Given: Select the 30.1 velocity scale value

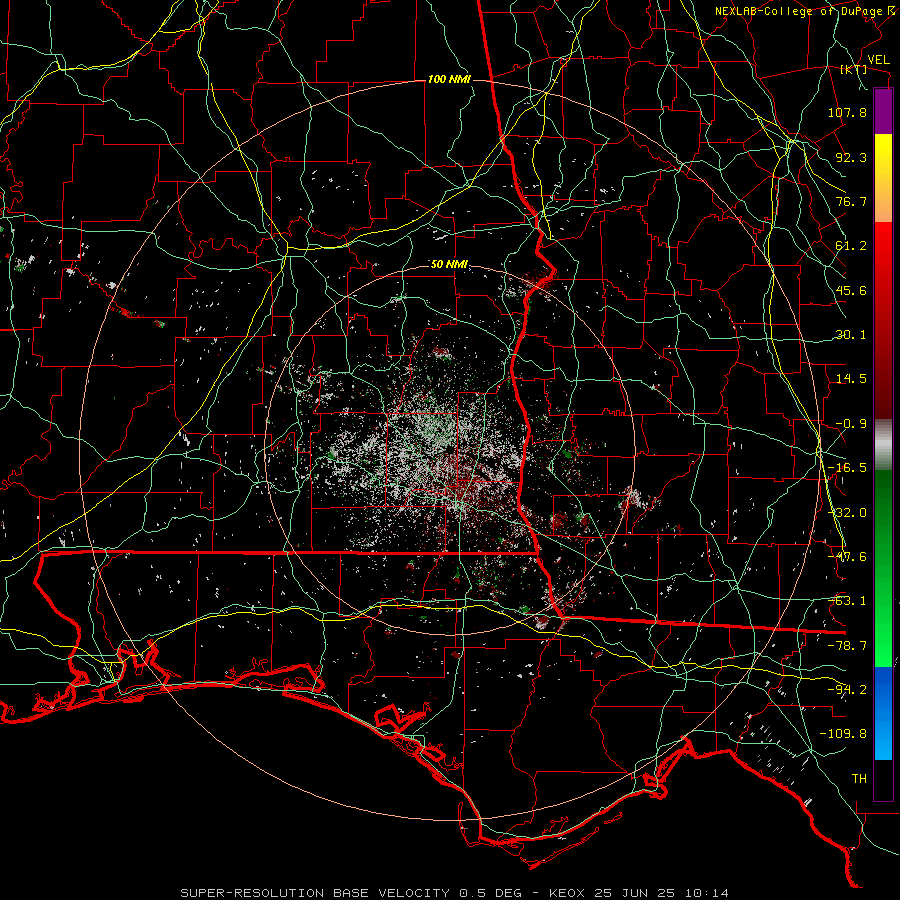Looking at the screenshot, I should click(851, 335).
